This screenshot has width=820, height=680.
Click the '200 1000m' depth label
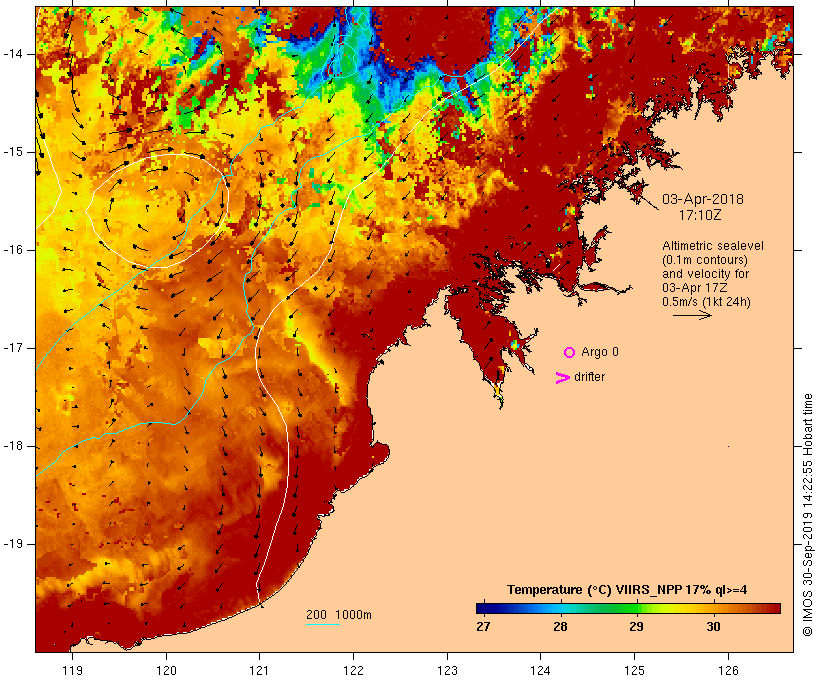click(x=339, y=615)
